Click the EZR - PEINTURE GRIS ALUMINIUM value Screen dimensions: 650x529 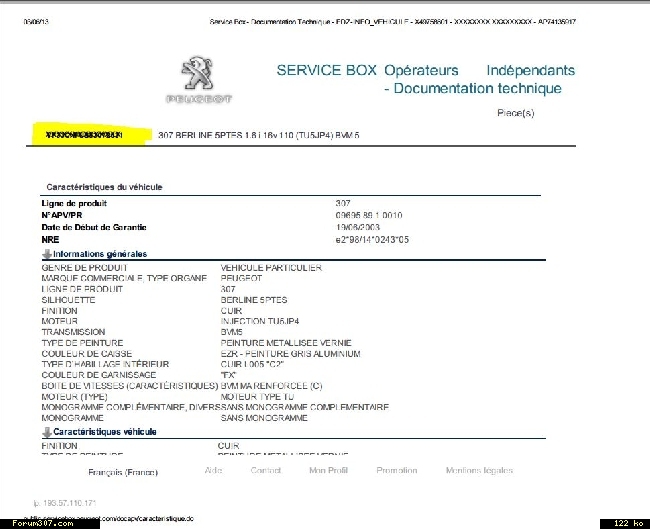[290, 354]
